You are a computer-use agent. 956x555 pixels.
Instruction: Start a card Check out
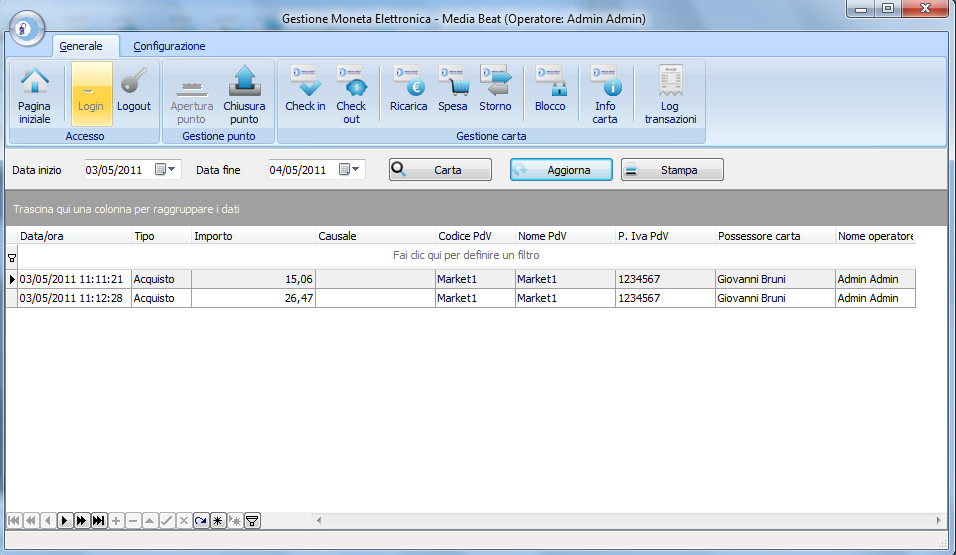pyautogui.click(x=351, y=95)
